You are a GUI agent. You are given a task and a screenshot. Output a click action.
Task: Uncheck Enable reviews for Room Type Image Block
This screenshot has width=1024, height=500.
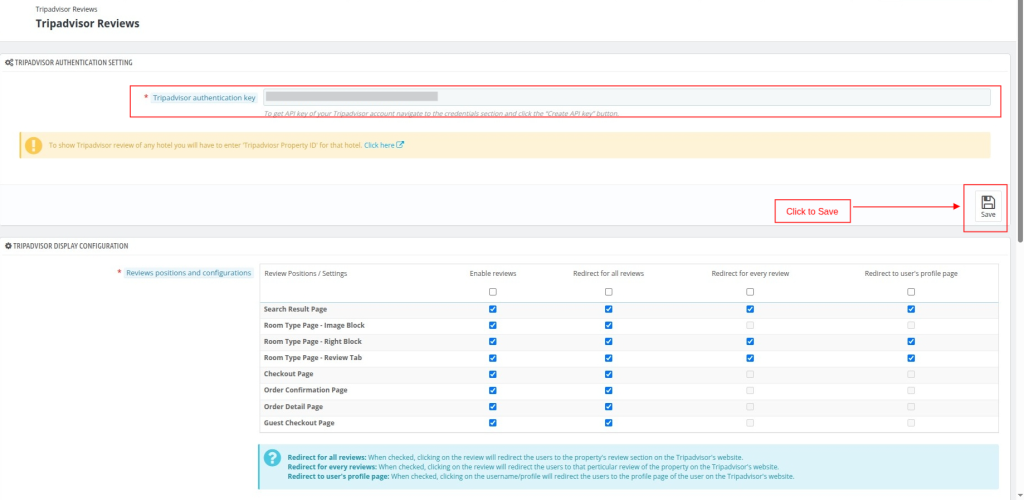492,325
